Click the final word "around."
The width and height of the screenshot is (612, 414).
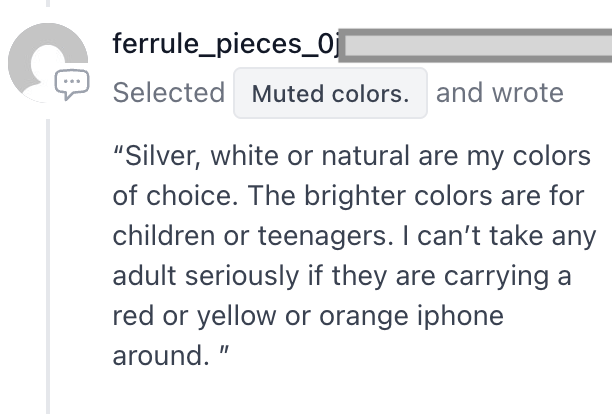(x=161, y=356)
